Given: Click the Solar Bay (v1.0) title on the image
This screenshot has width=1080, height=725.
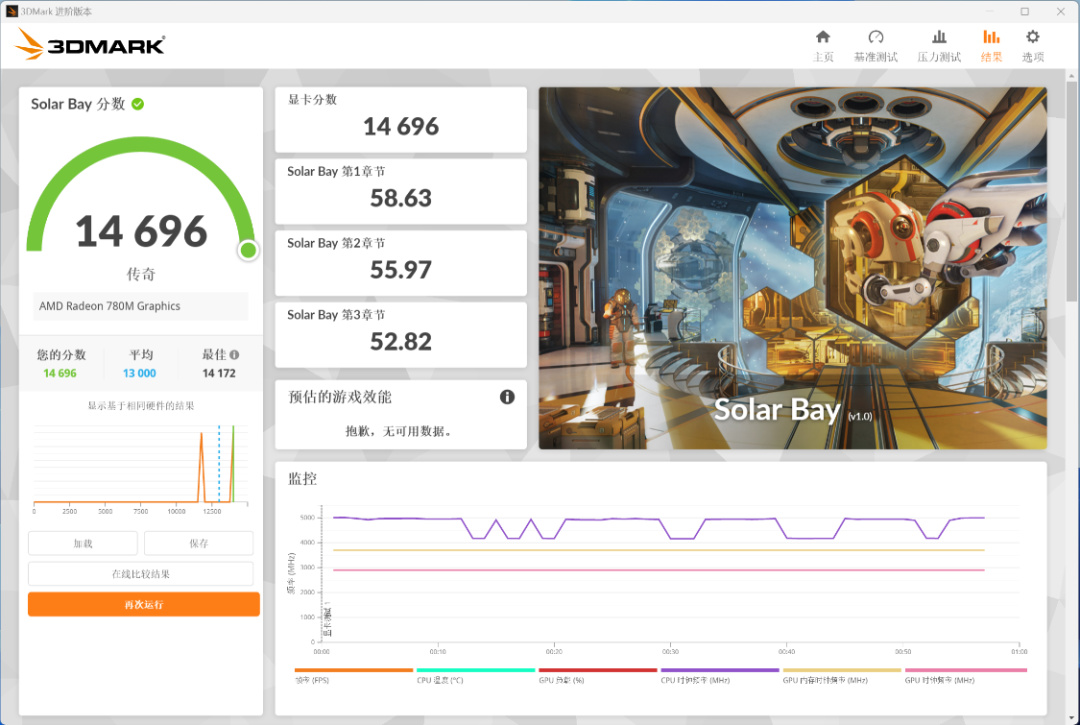Looking at the screenshot, I should 793,410.
